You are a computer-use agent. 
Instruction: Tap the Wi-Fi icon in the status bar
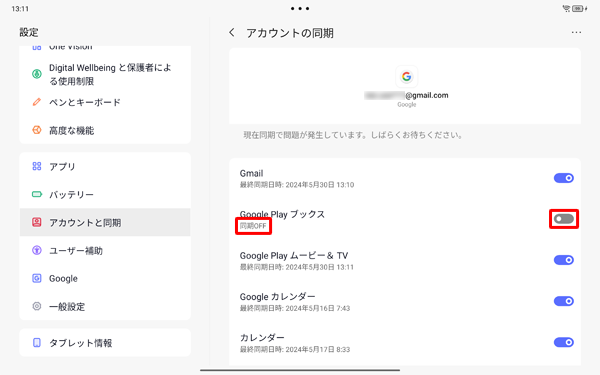pos(566,8)
